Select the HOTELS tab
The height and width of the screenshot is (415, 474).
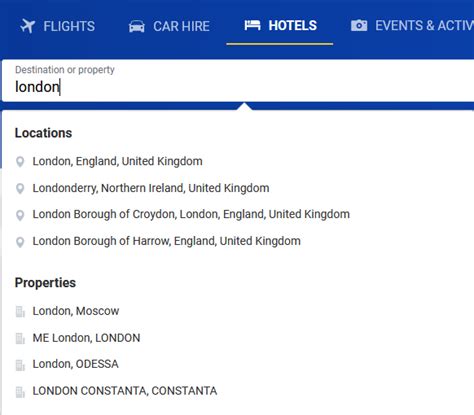click(280, 26)
